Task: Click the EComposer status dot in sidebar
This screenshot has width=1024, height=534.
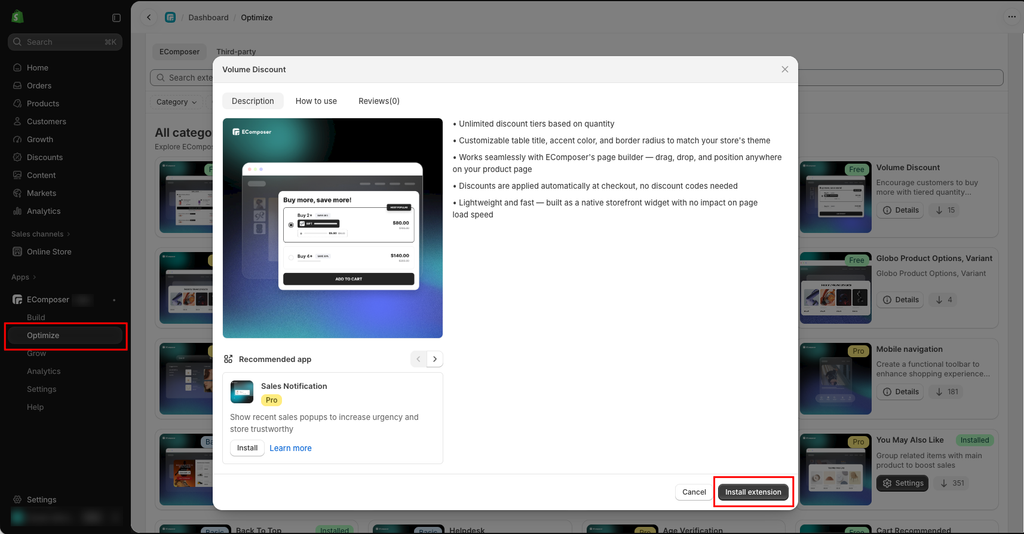Action: click(x=114, y=300)
